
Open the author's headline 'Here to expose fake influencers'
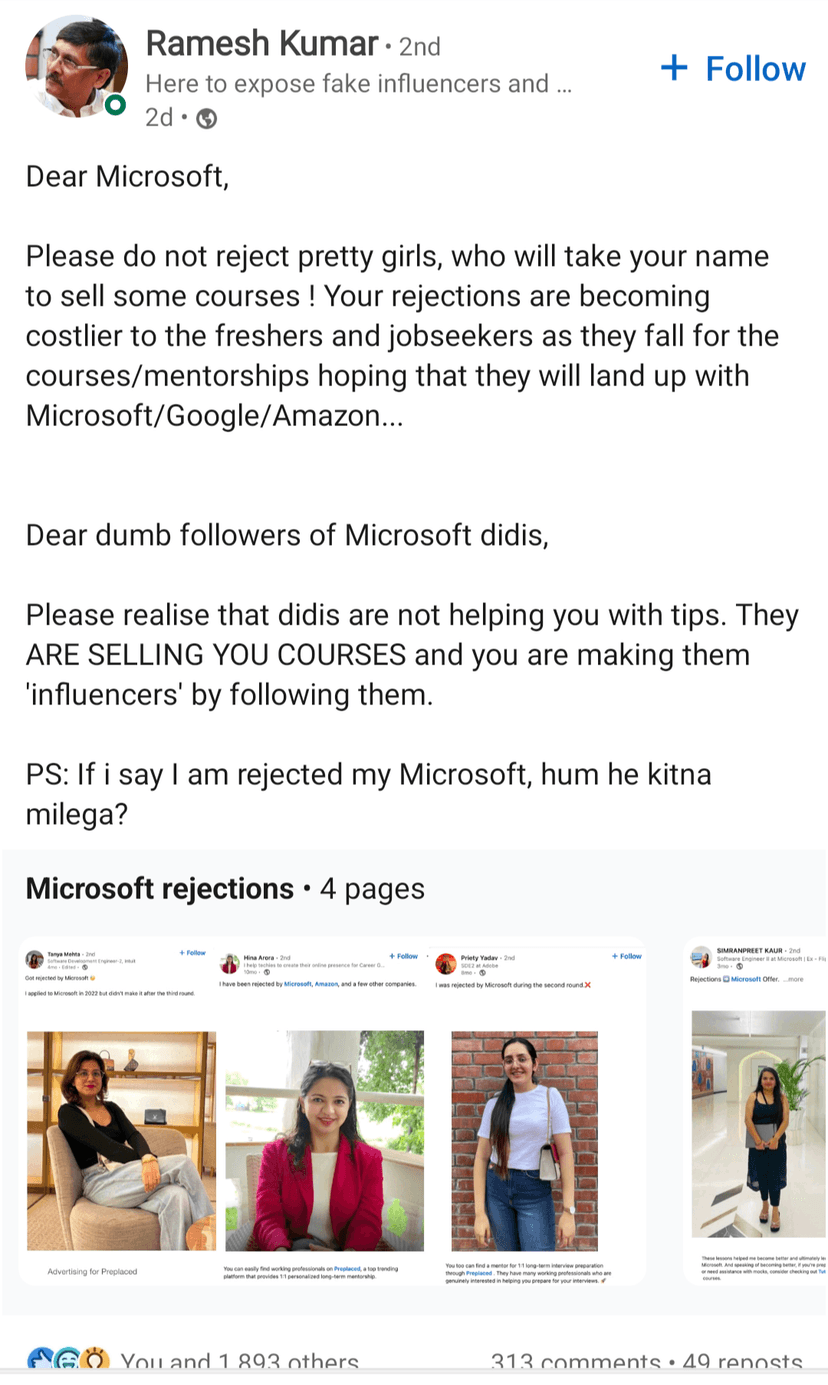click(357, 84)
